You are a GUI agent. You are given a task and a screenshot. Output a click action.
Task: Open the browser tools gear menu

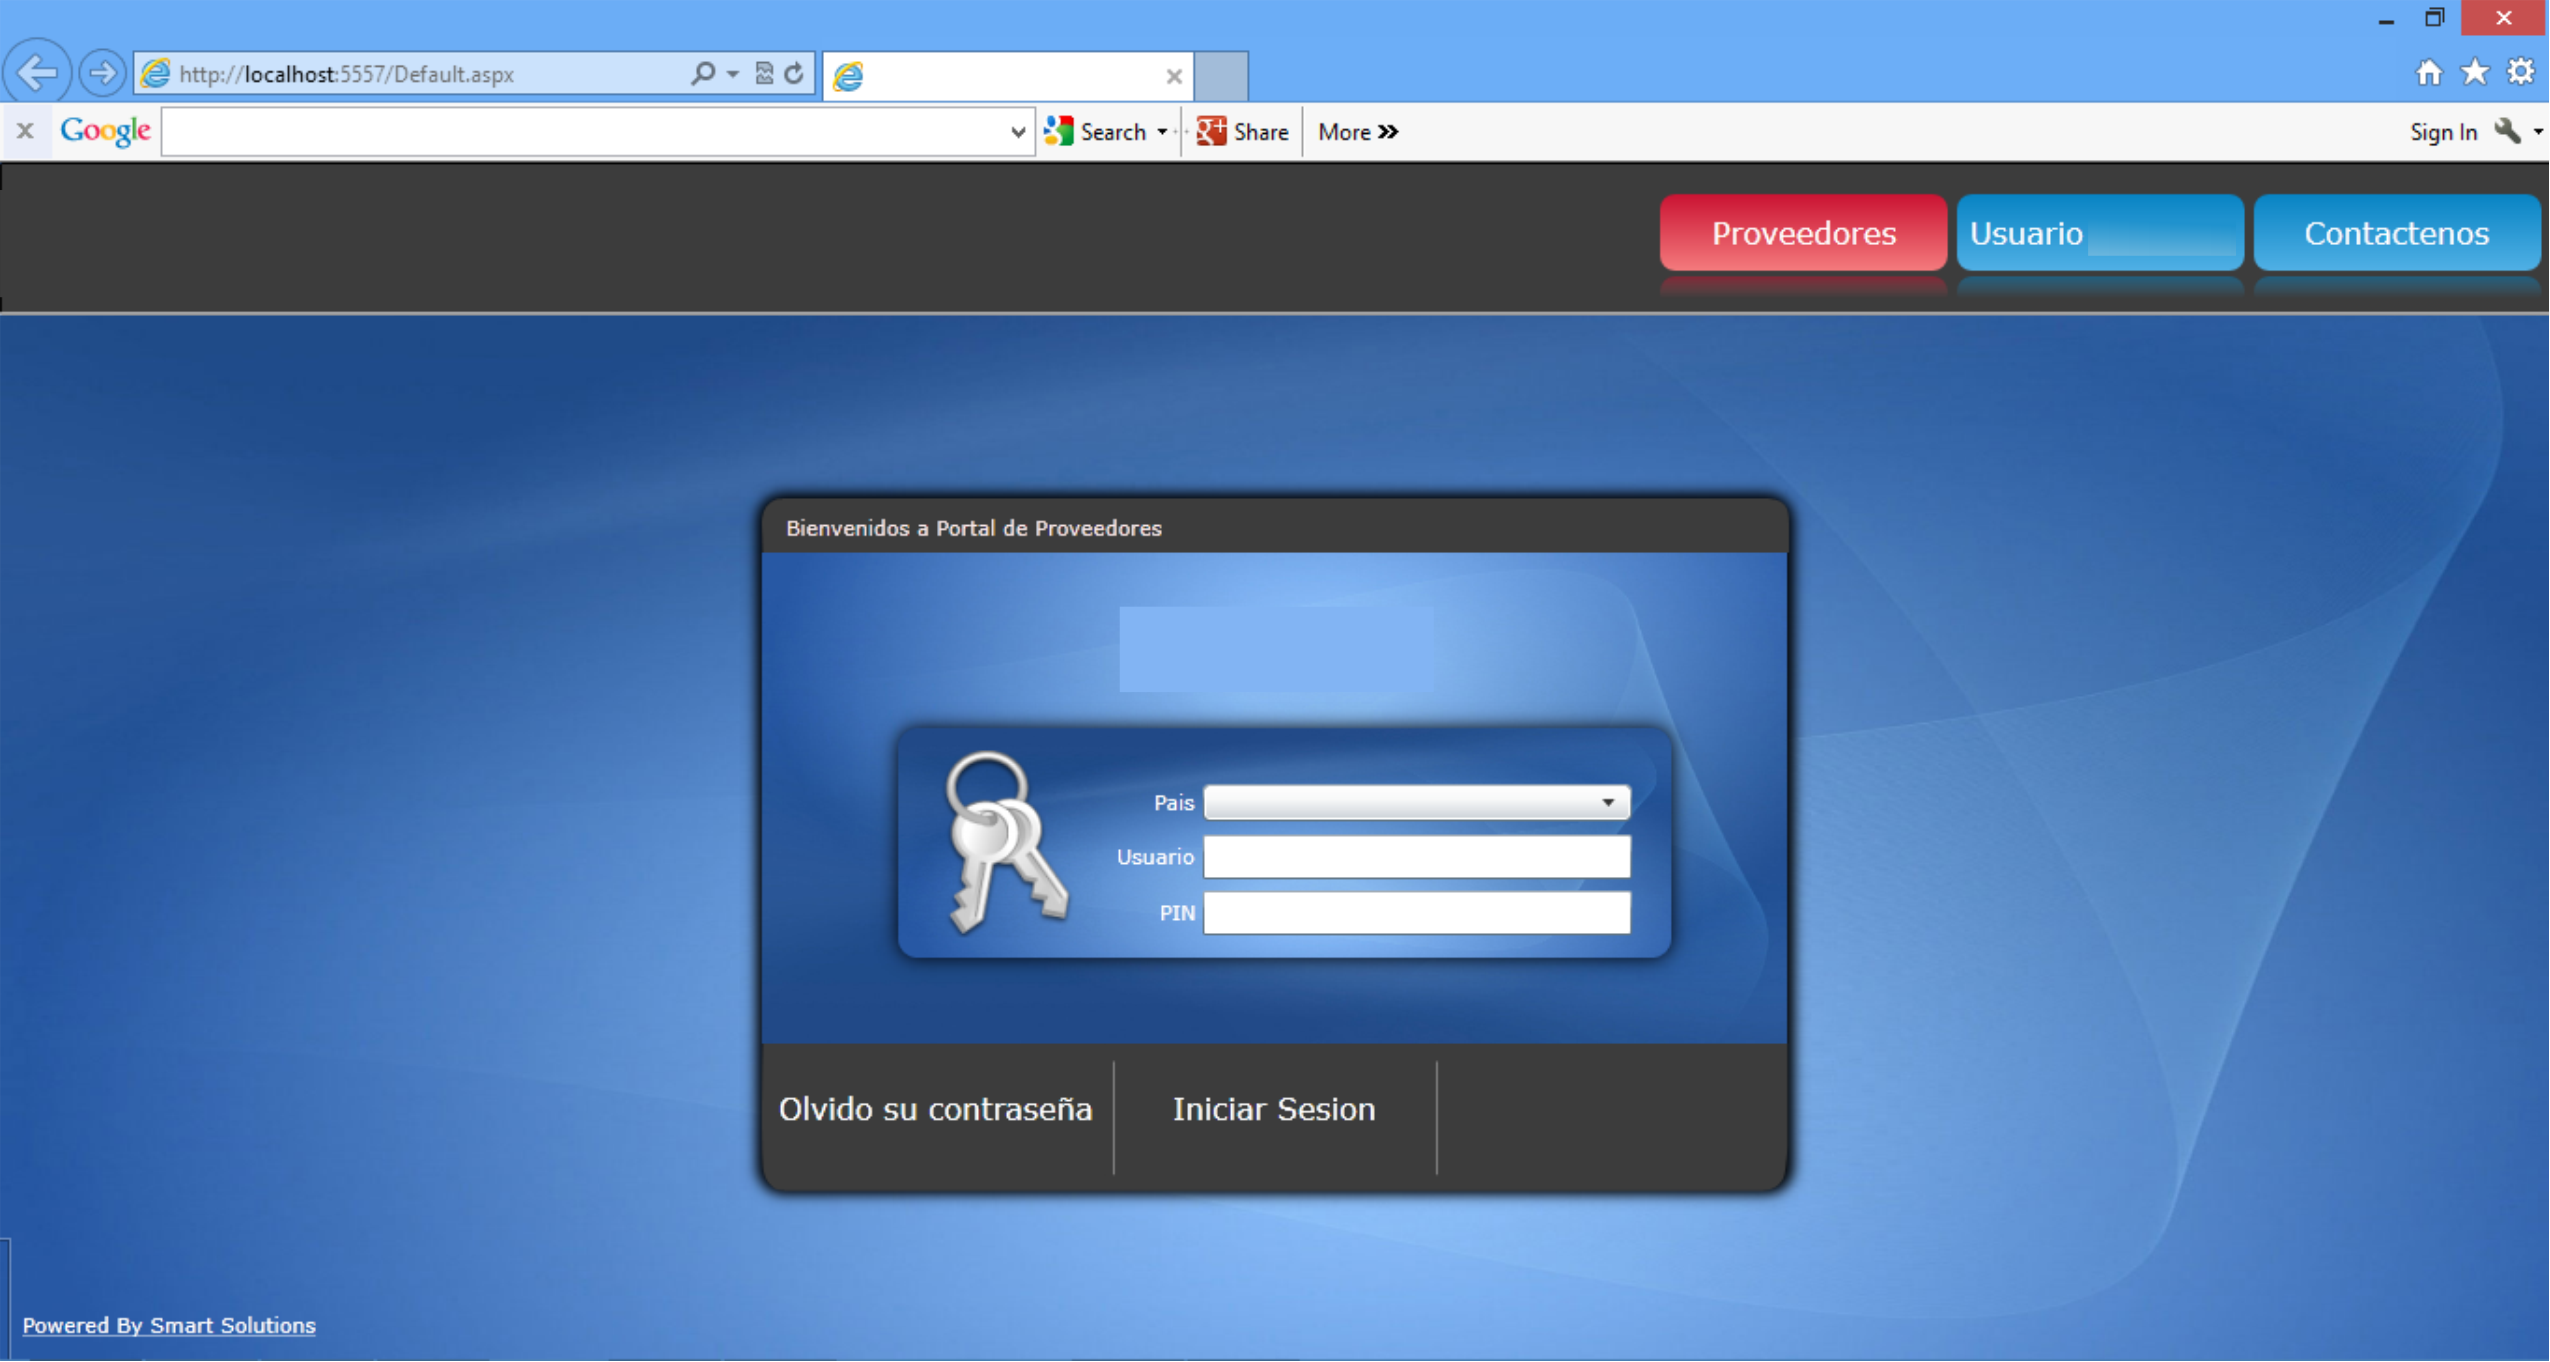coord(2521,72)
